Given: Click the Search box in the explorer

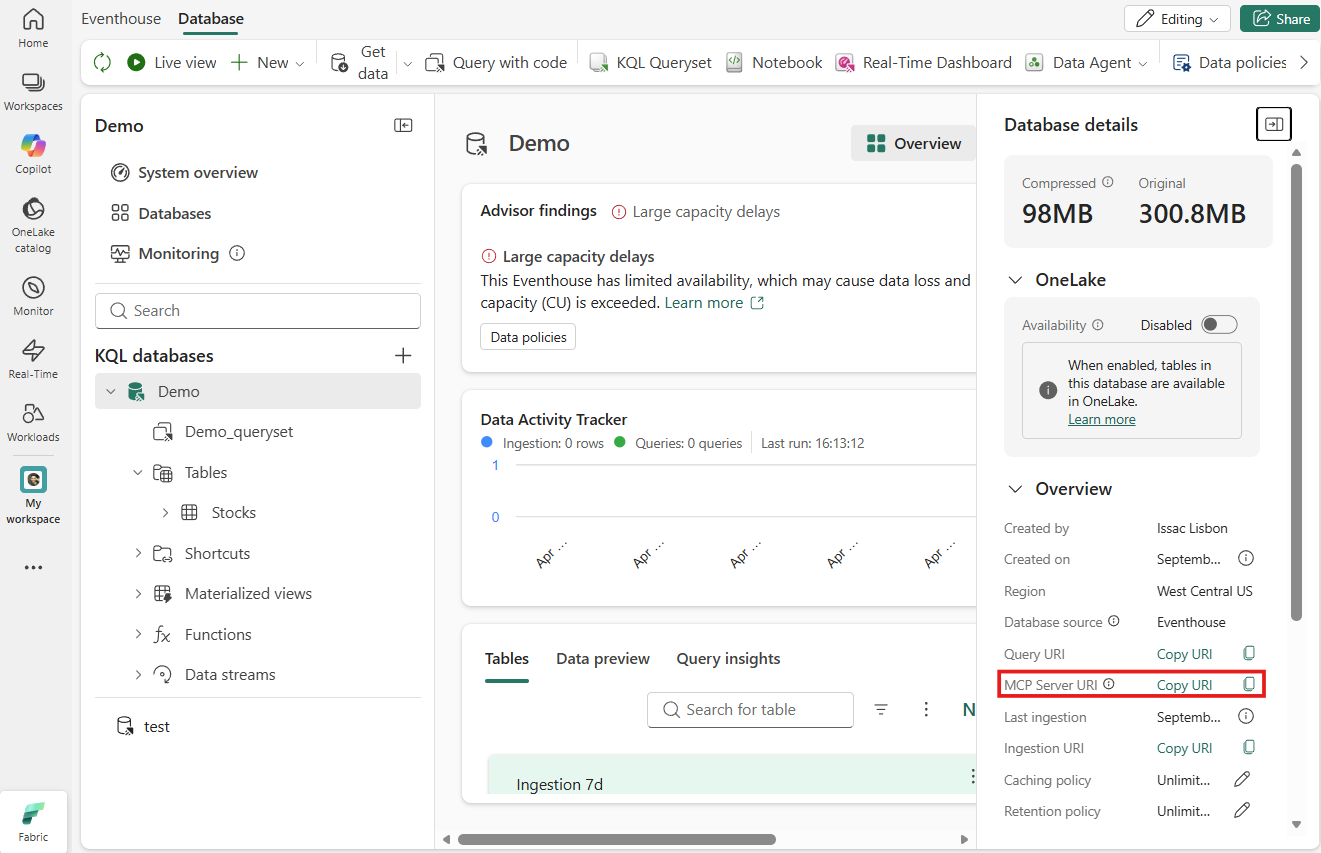Looking at the screenshot, I should [x=258, y=311].
